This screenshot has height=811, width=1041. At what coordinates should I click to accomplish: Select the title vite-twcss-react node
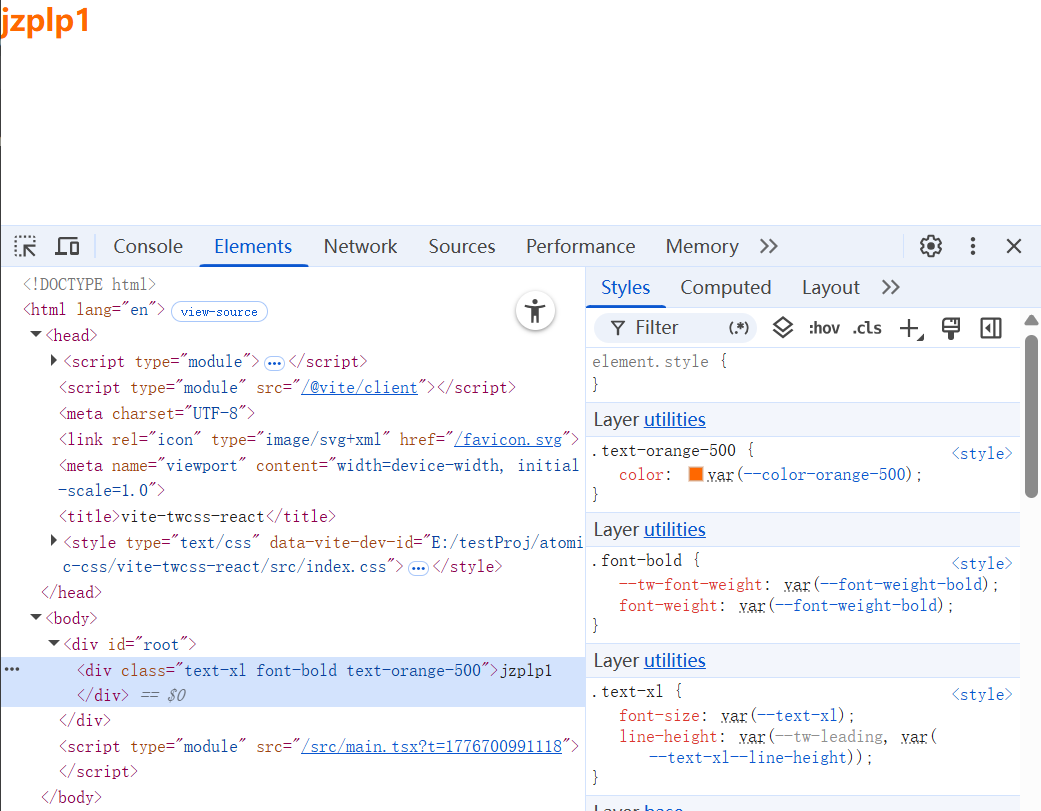(x=197, y=516)
